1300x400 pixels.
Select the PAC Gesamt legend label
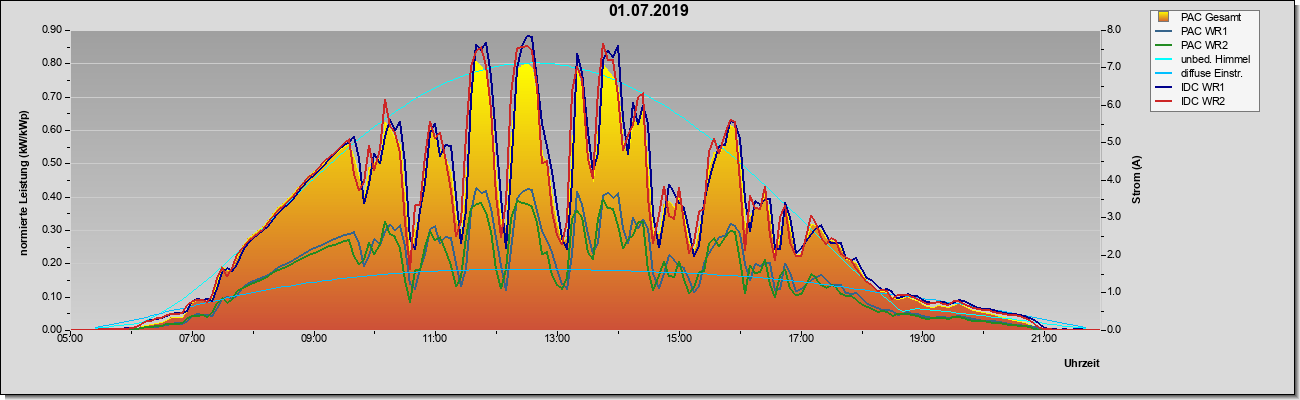tap(1212, 17)
